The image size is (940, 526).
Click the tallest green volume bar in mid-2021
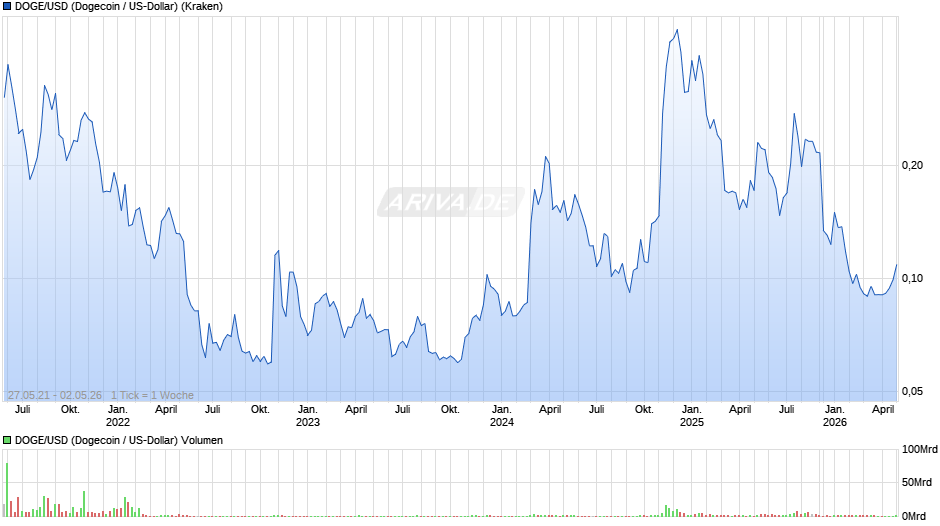(7, 489)
